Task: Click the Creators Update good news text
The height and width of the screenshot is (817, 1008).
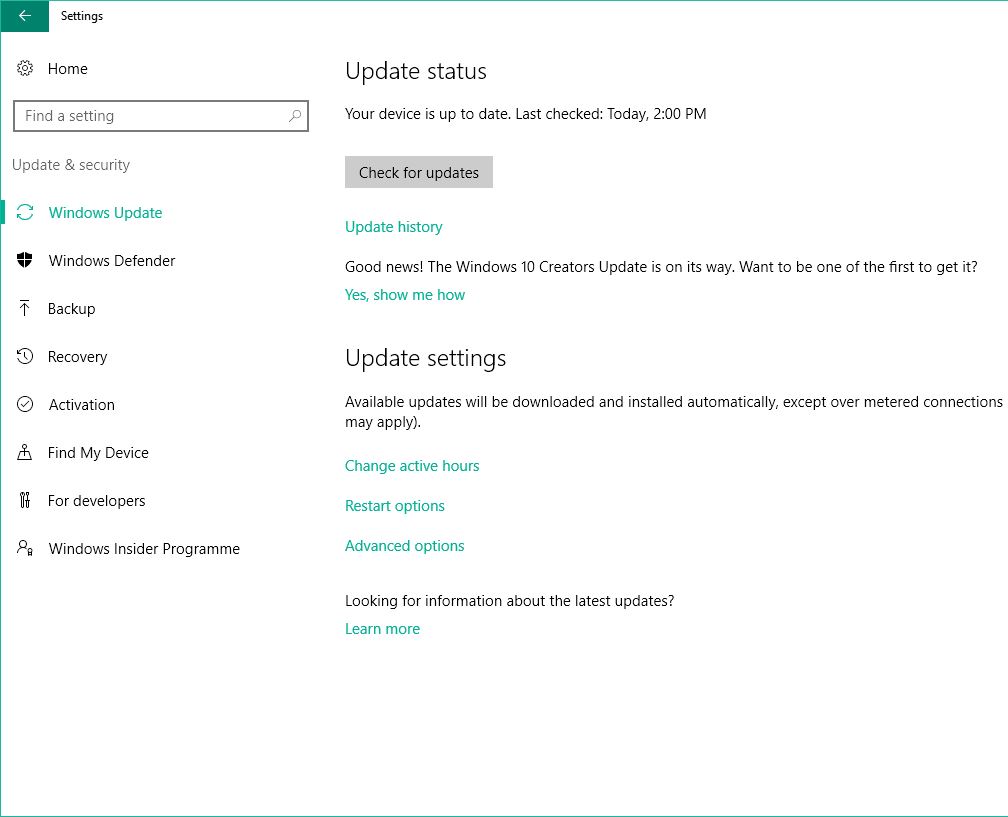Action: point(661,267)
